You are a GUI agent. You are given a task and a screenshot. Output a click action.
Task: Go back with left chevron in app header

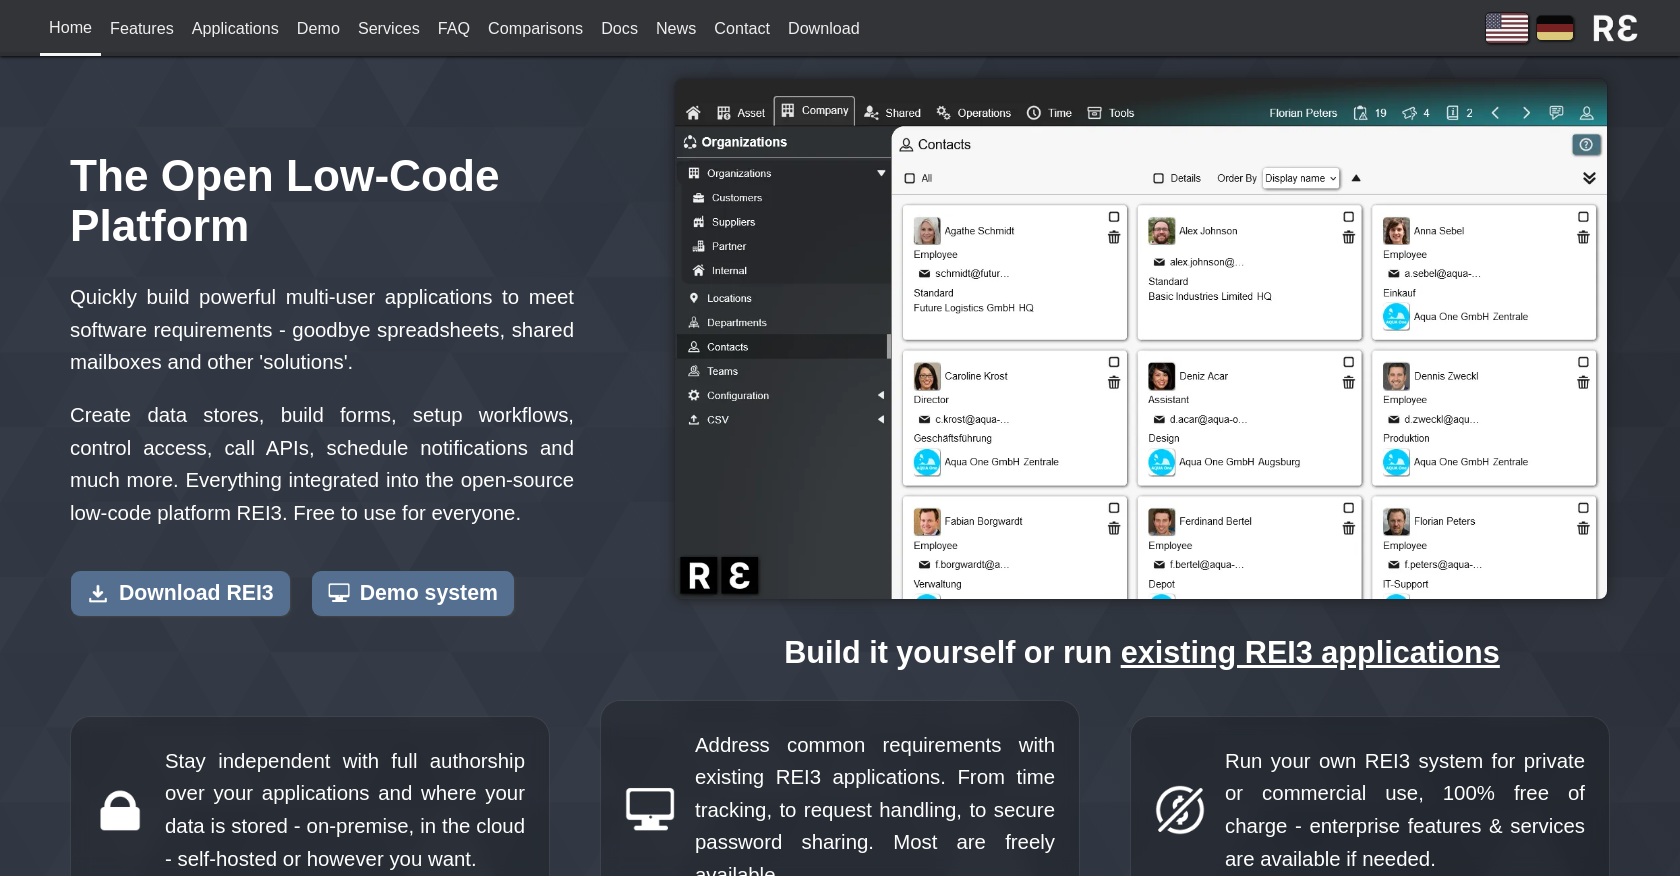pyautogui.click(x=1496, y=113)
